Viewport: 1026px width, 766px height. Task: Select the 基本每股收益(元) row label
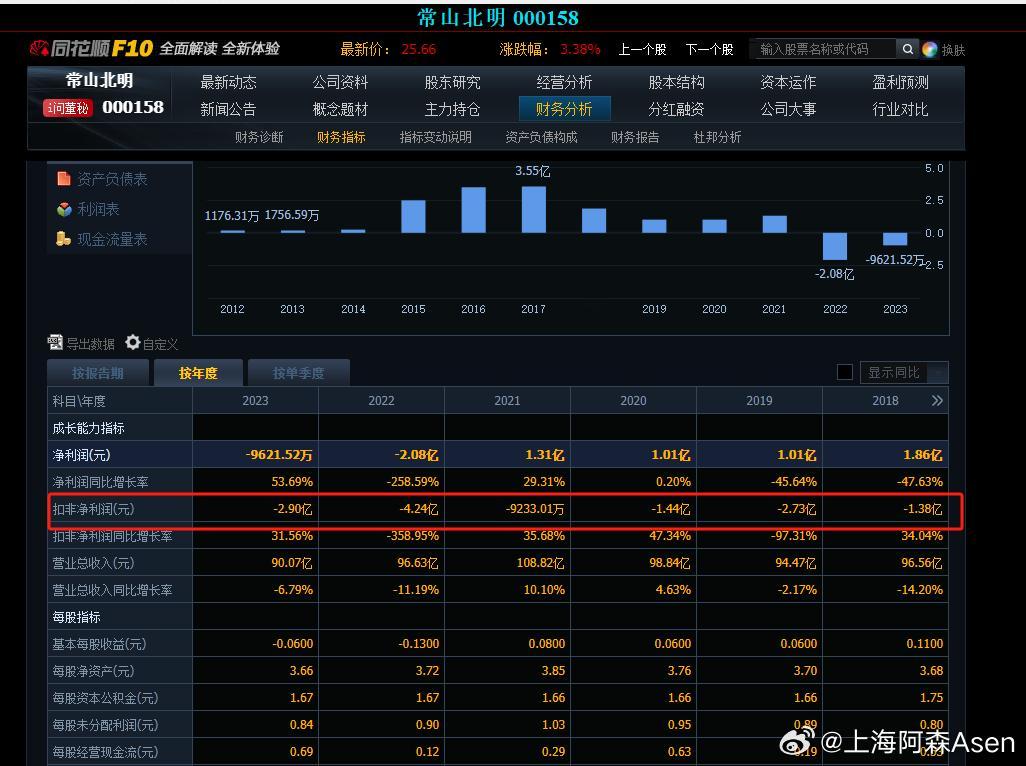[x=99, y=644]
